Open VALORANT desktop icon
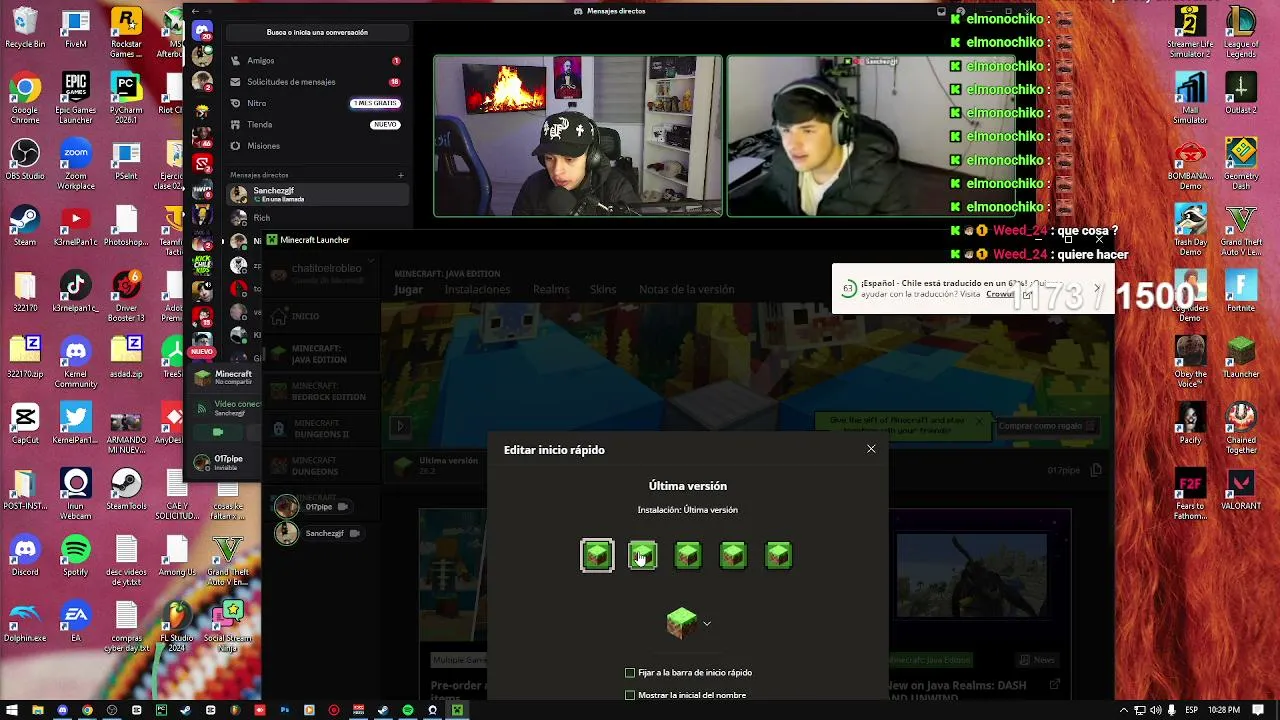The height and width of the screenshot is (720, 1280). (x=1241, y=490)
